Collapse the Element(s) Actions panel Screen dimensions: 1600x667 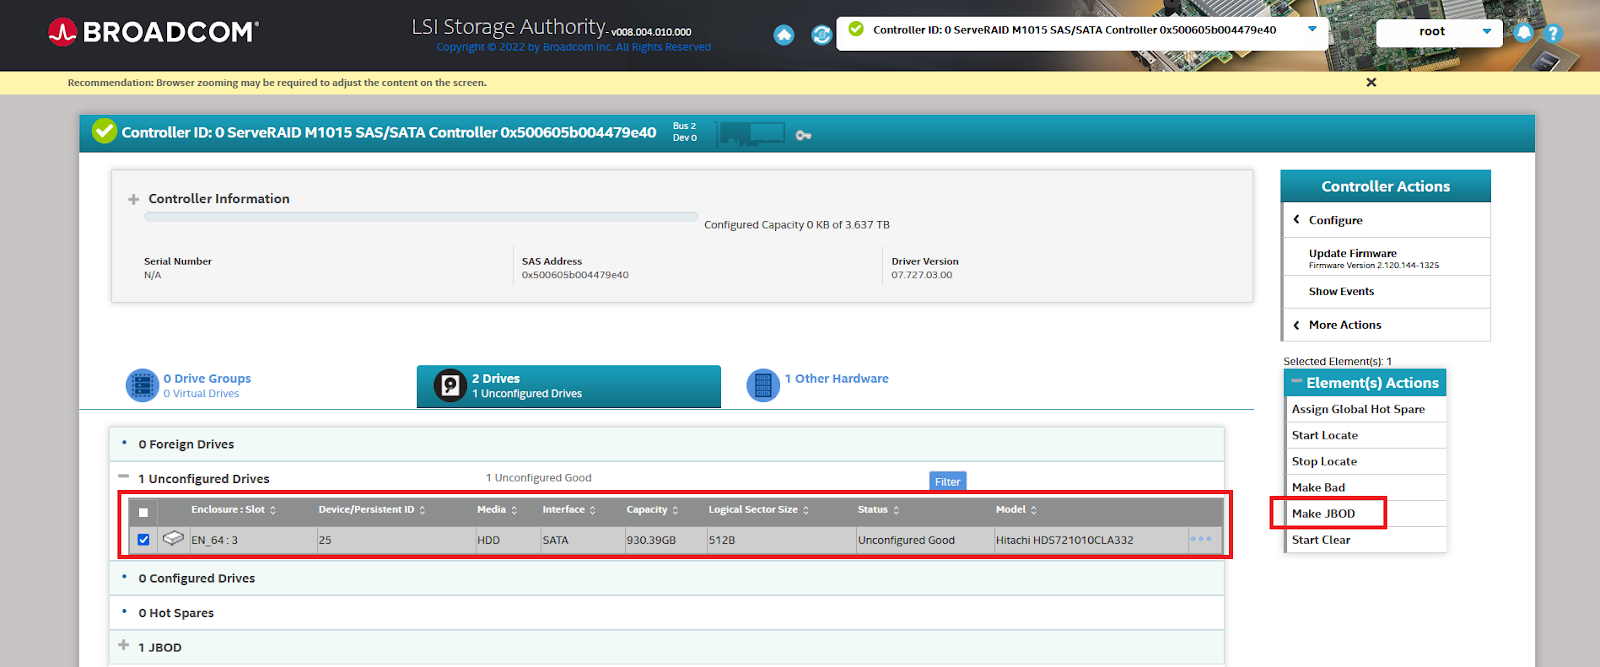(1296, 382)
